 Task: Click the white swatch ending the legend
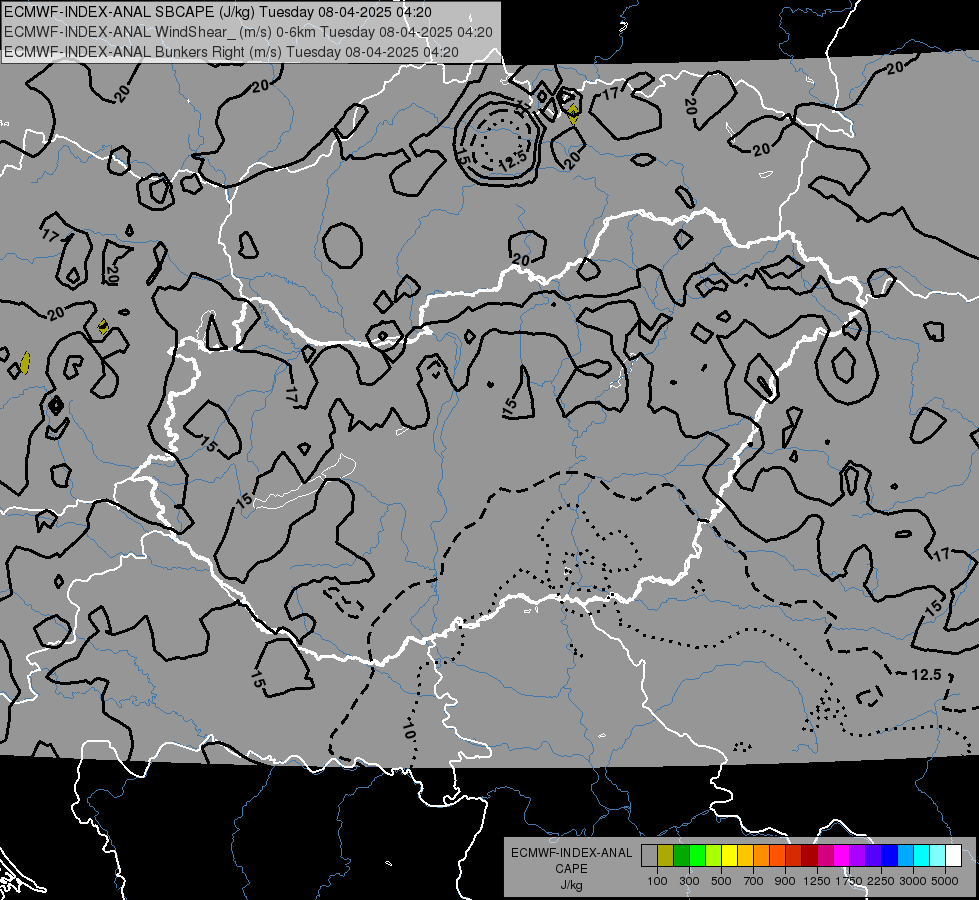[953, 856]
